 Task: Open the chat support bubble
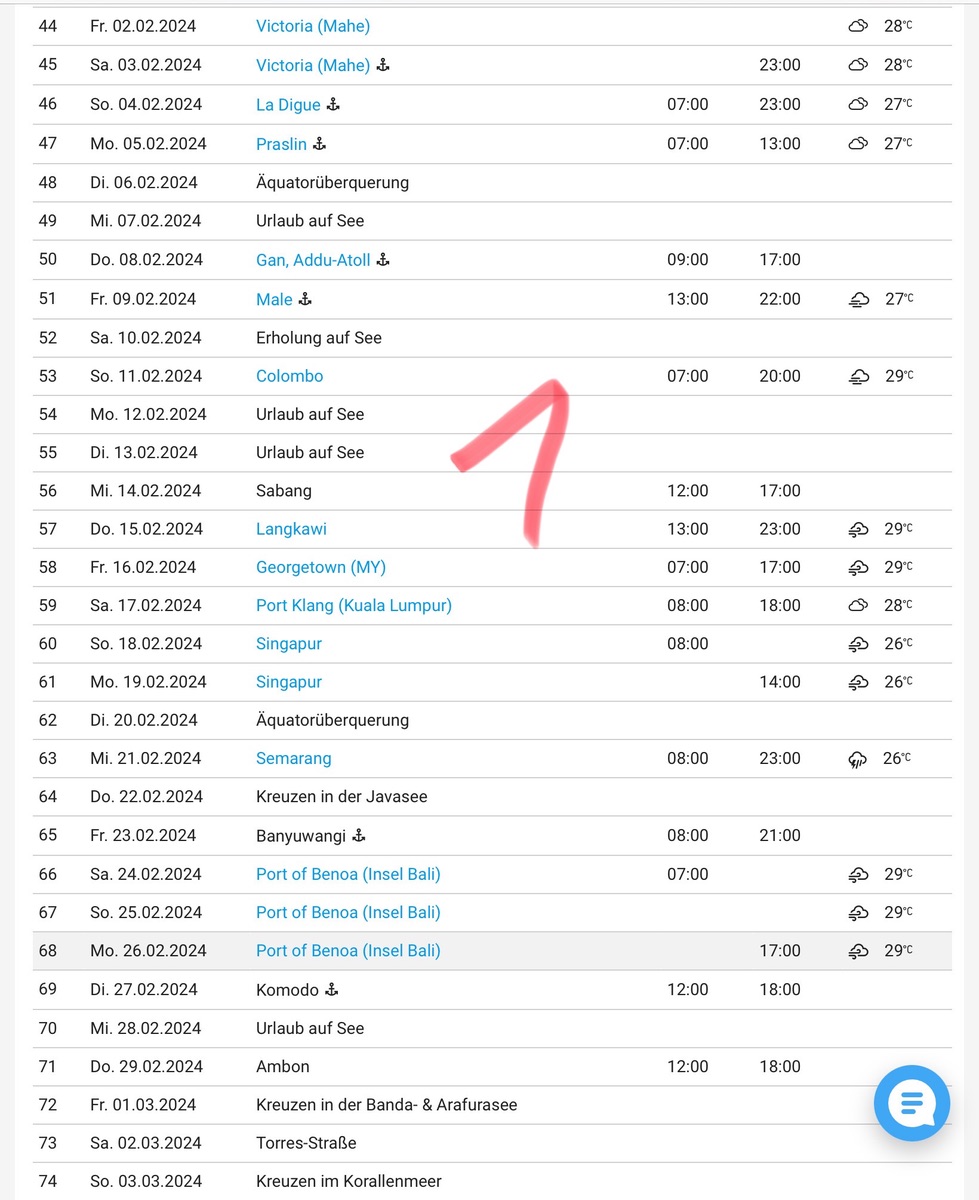[911, 1104]
